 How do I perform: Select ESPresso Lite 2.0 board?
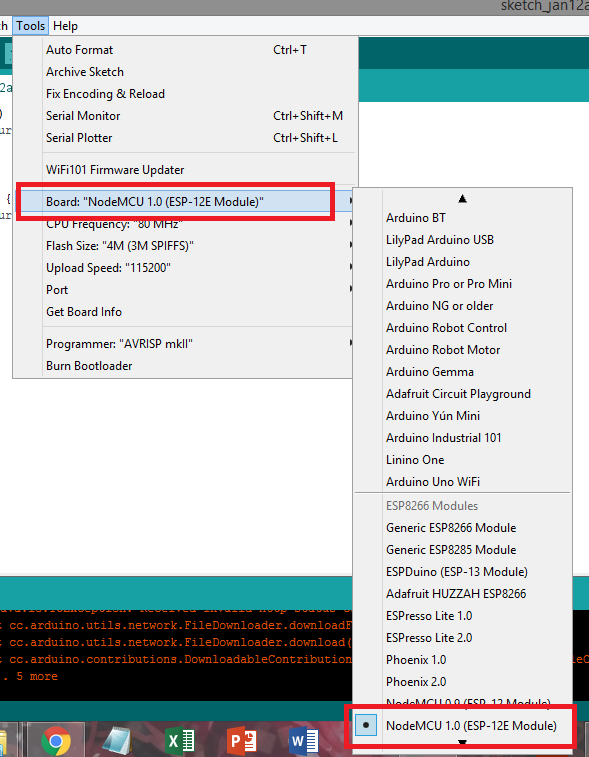tap(463, 638)
